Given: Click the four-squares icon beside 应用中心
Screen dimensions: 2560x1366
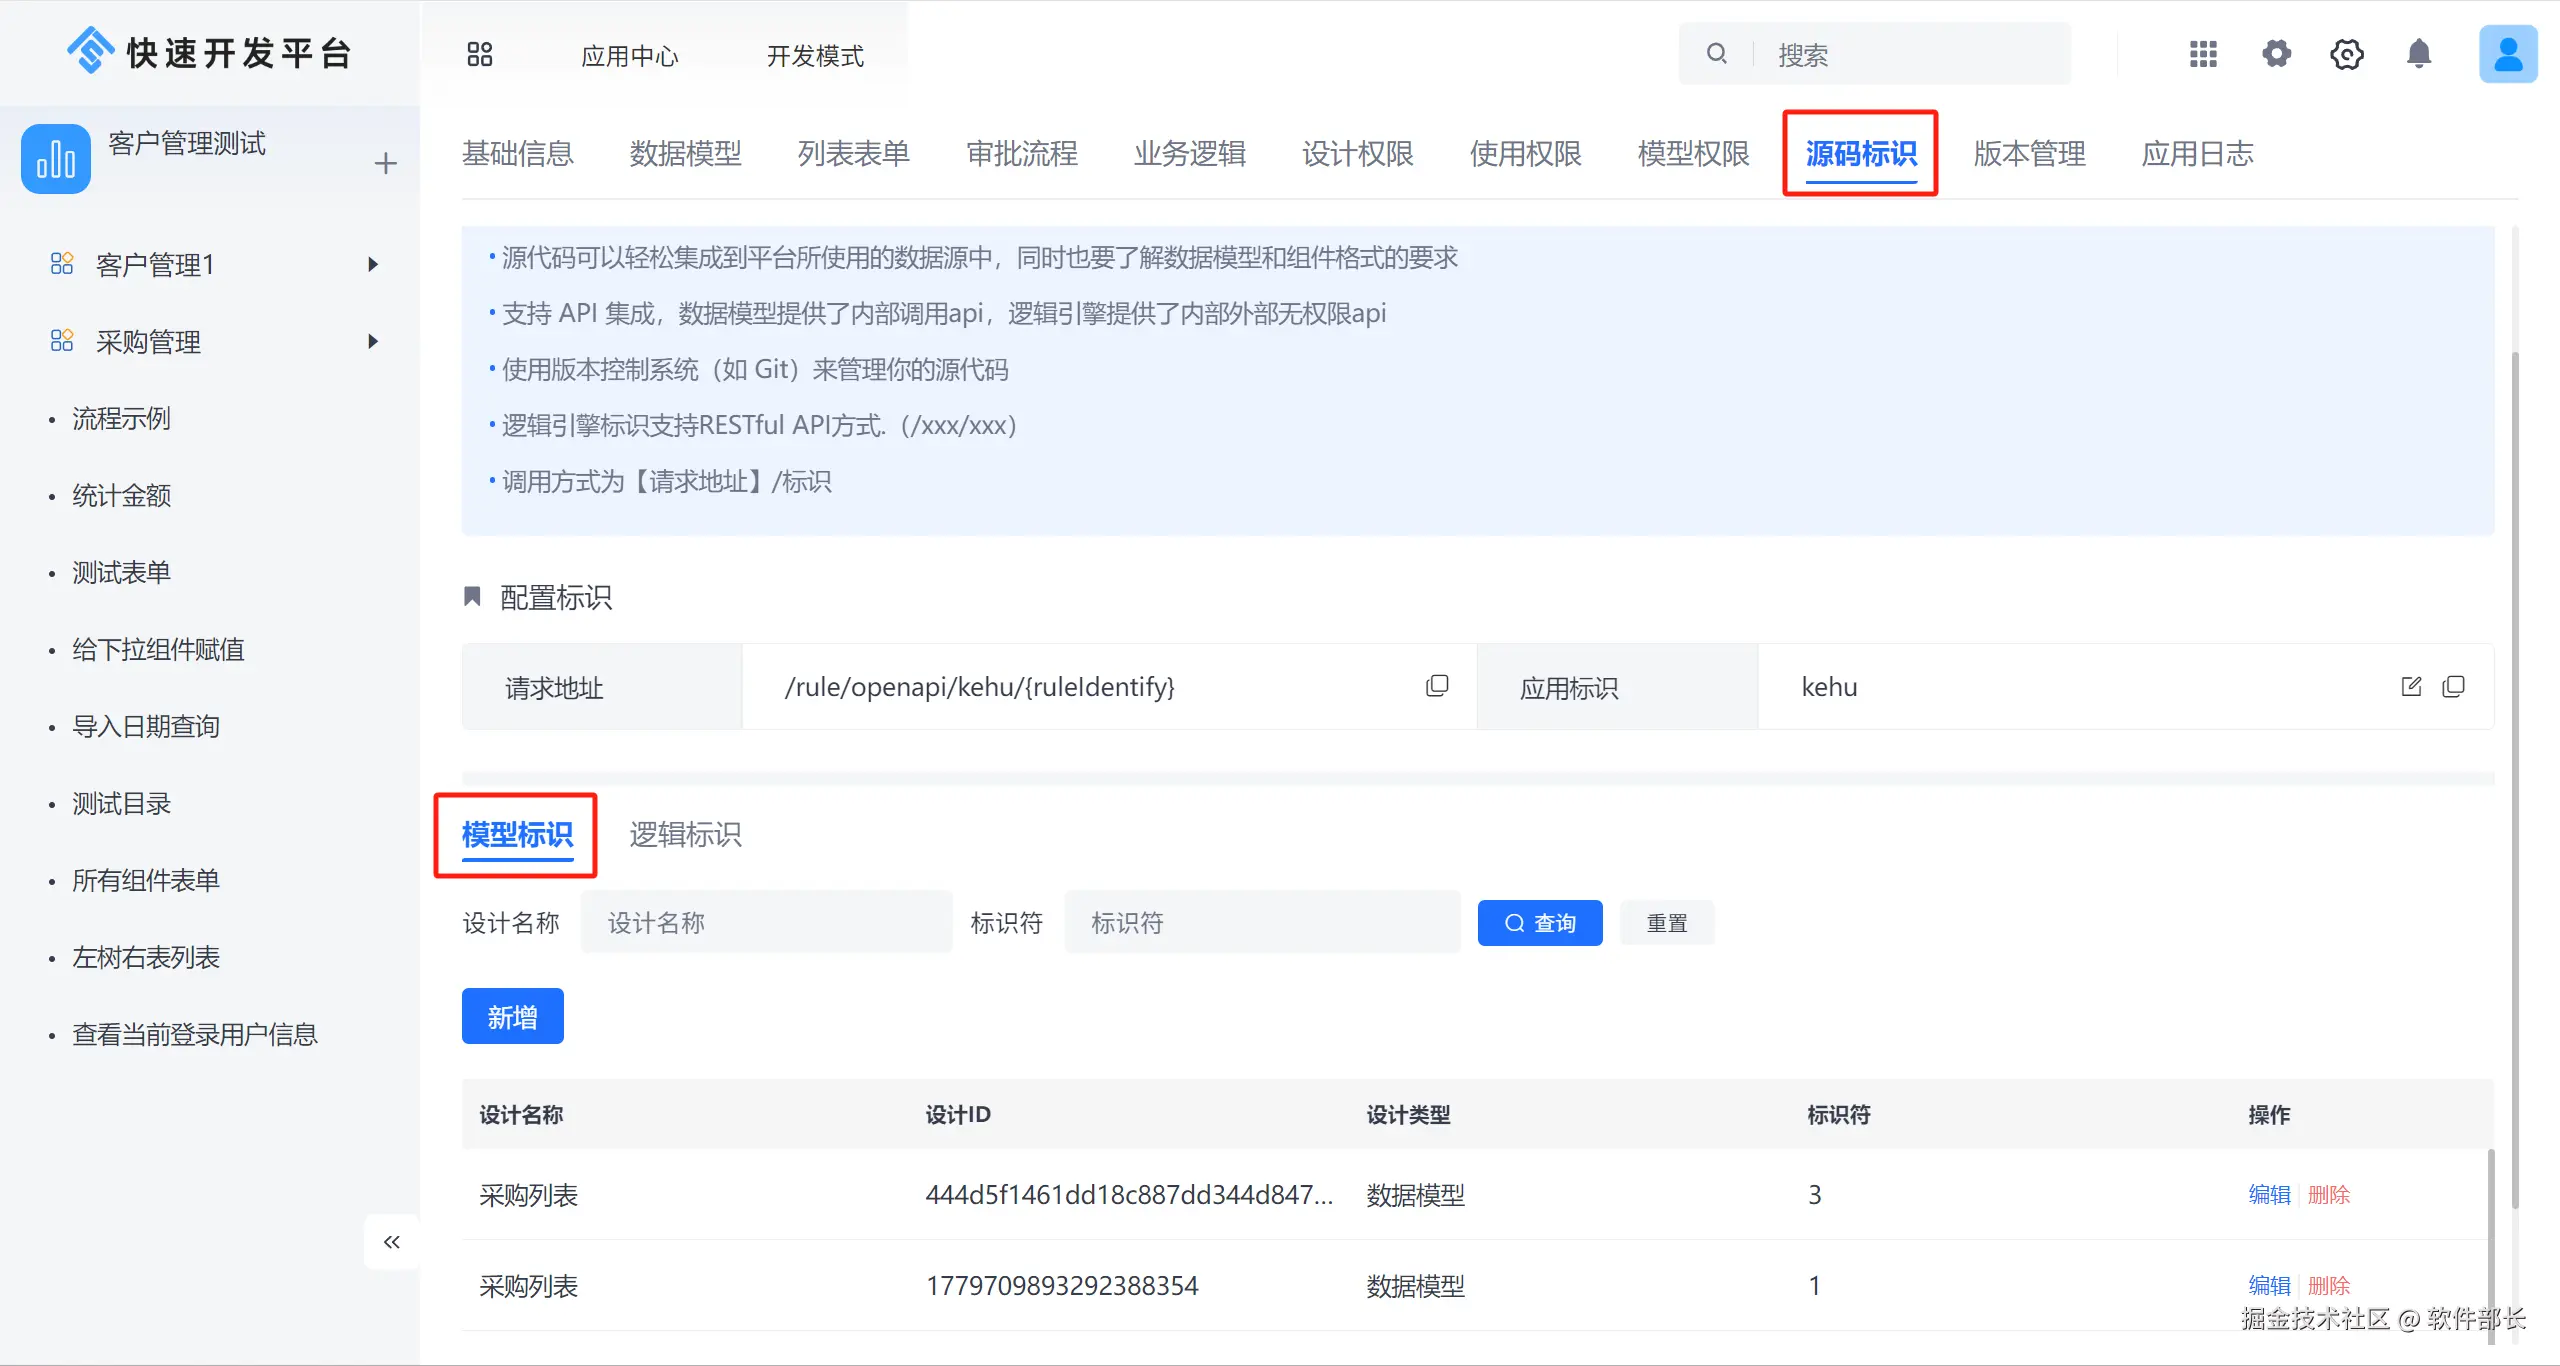Looking at the screenshot, I should click(480, 54).
